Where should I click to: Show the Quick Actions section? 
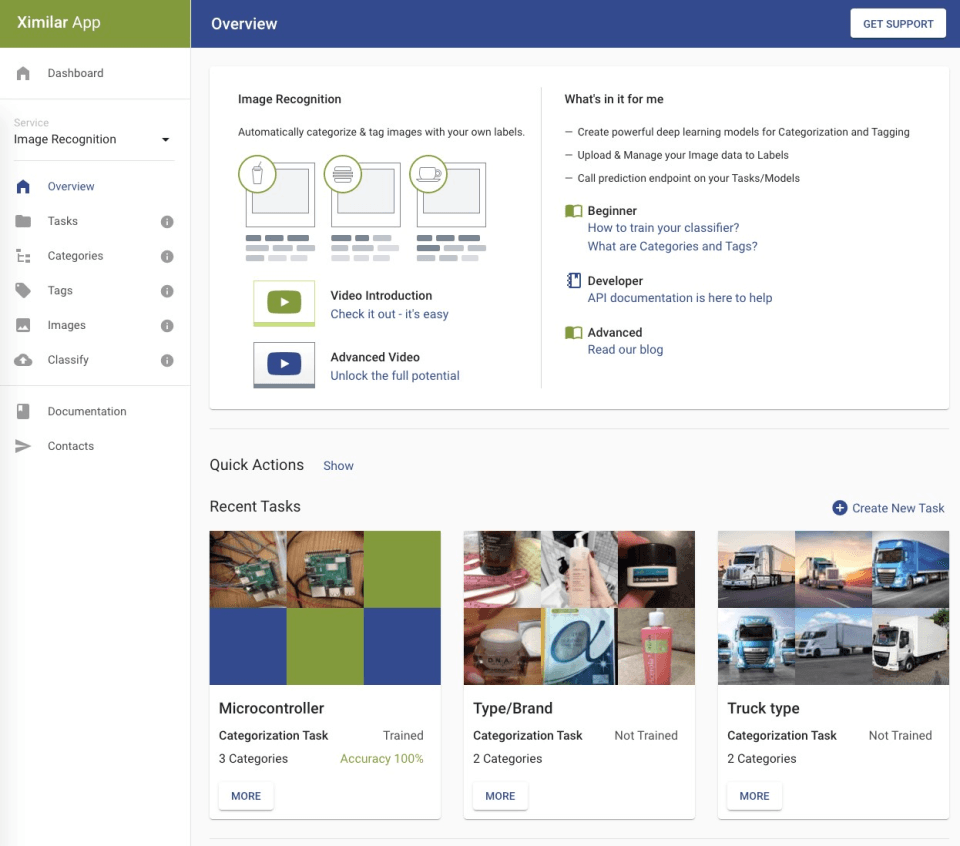pos(338,466)
